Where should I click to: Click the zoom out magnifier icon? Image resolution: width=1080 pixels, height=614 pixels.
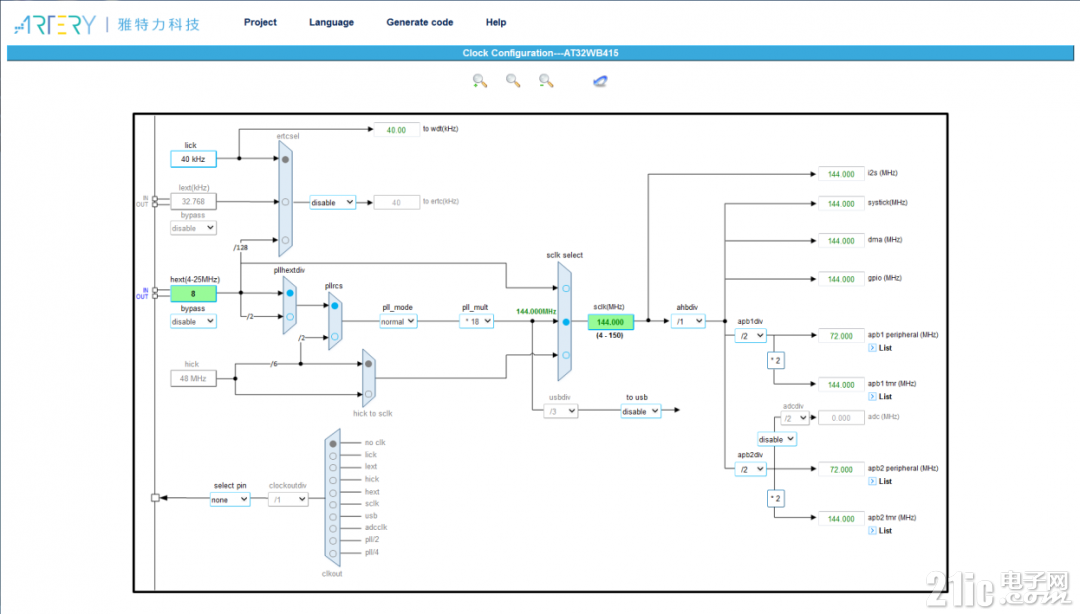click(x=546, y=81)
